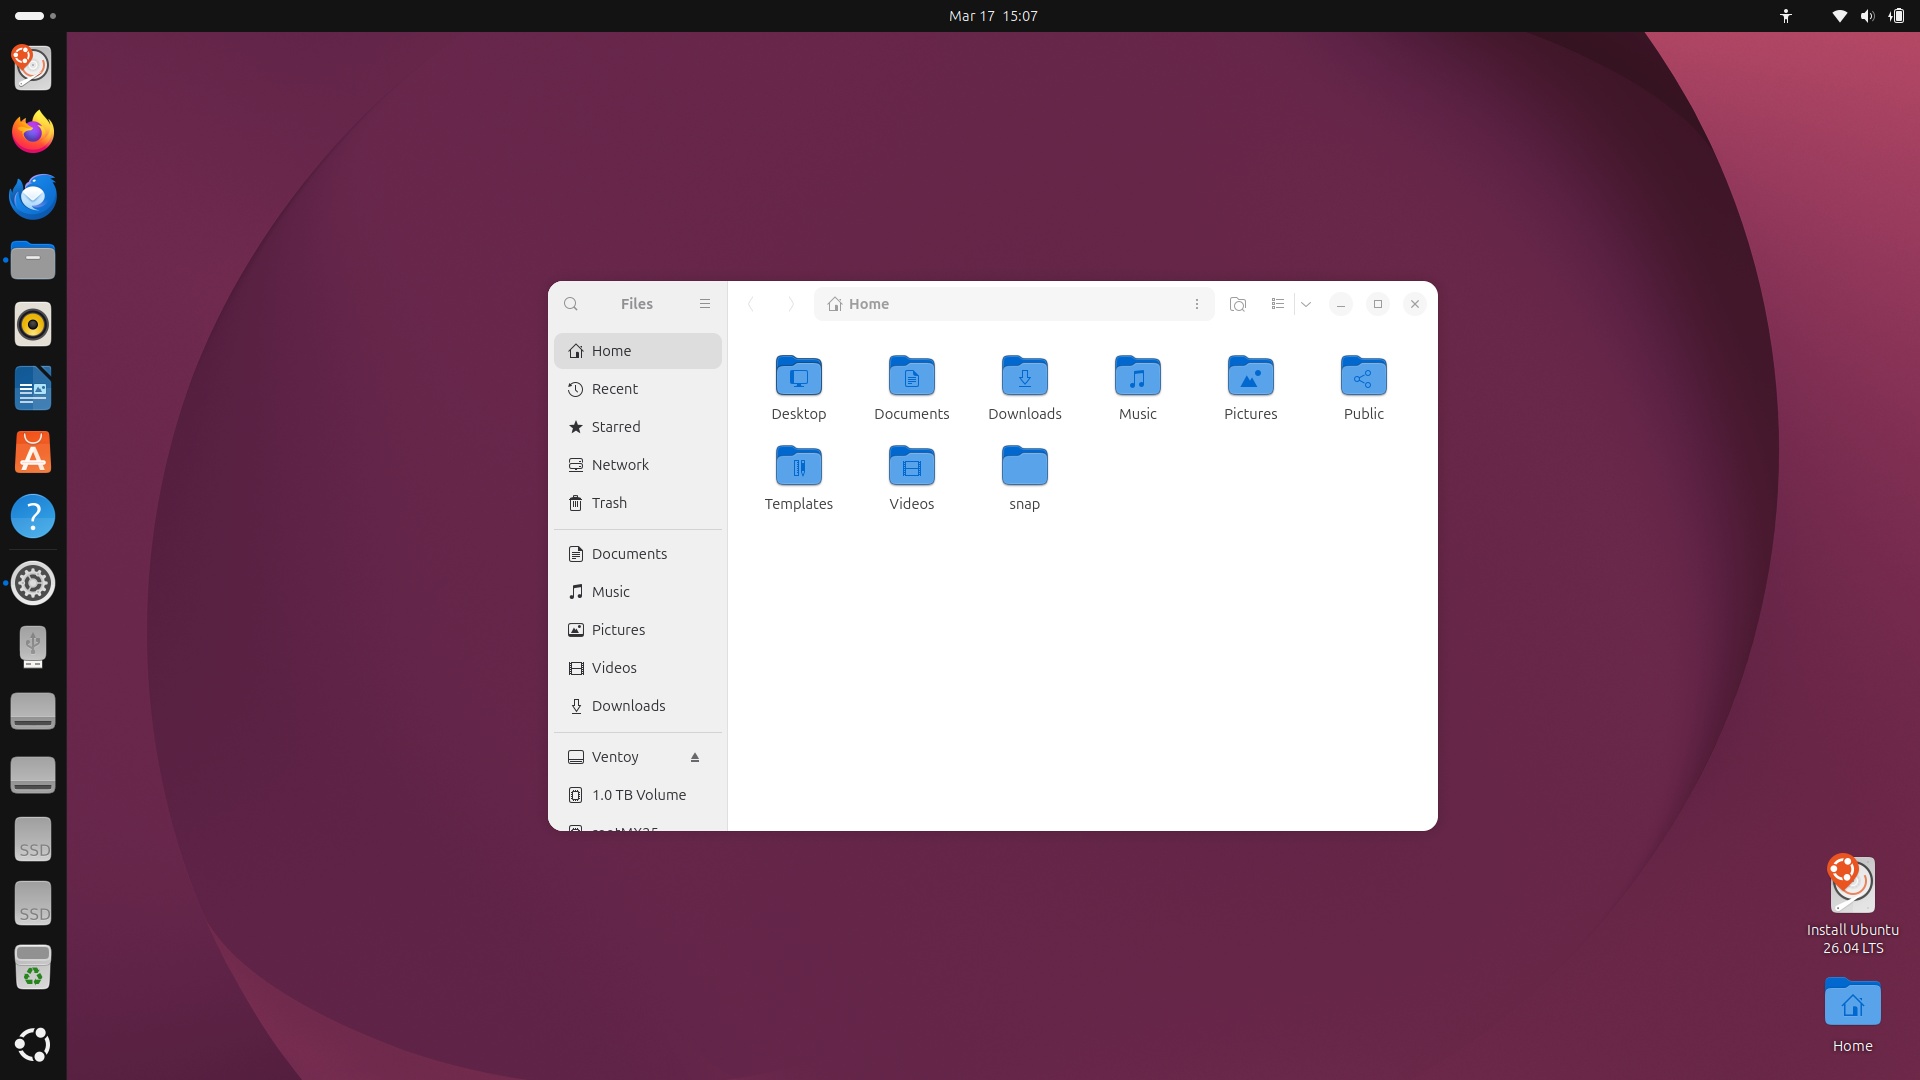Viewport: 1920px width, 1080px height.
Task: Click the search everywhere camera-folder icon
Action: pos(1237,304)
